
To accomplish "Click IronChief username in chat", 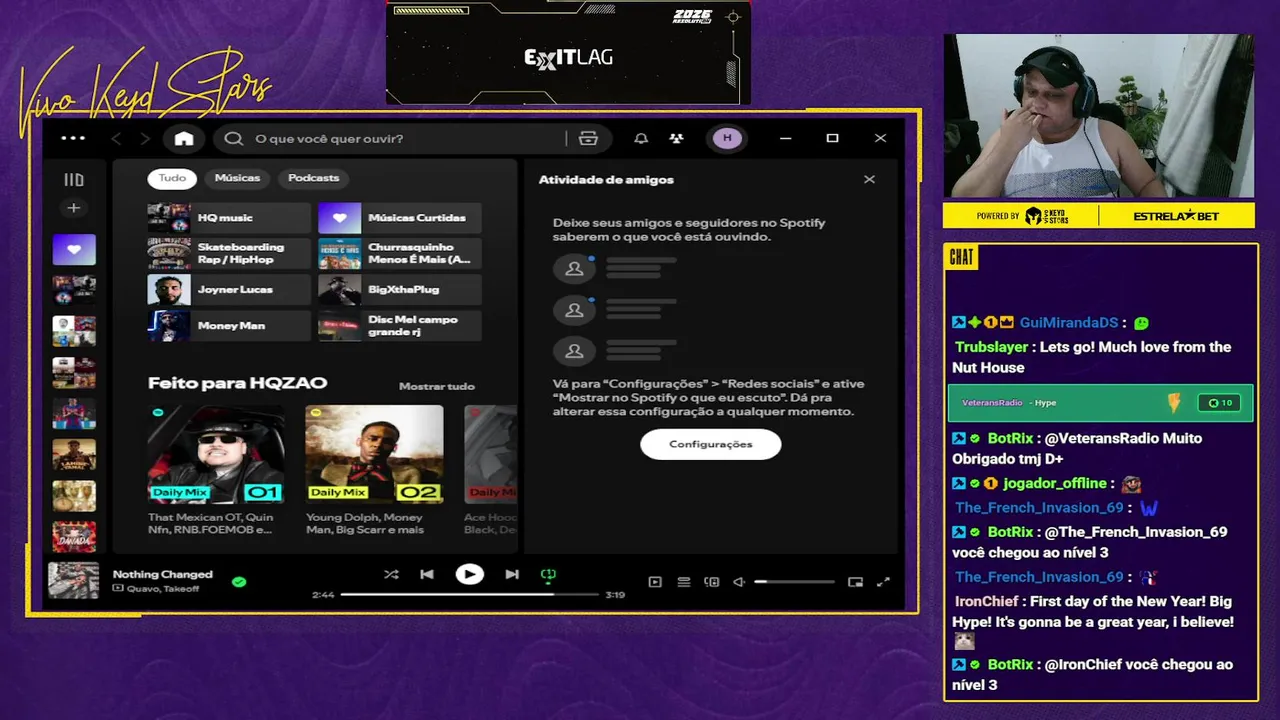I will tap(986, 601).
